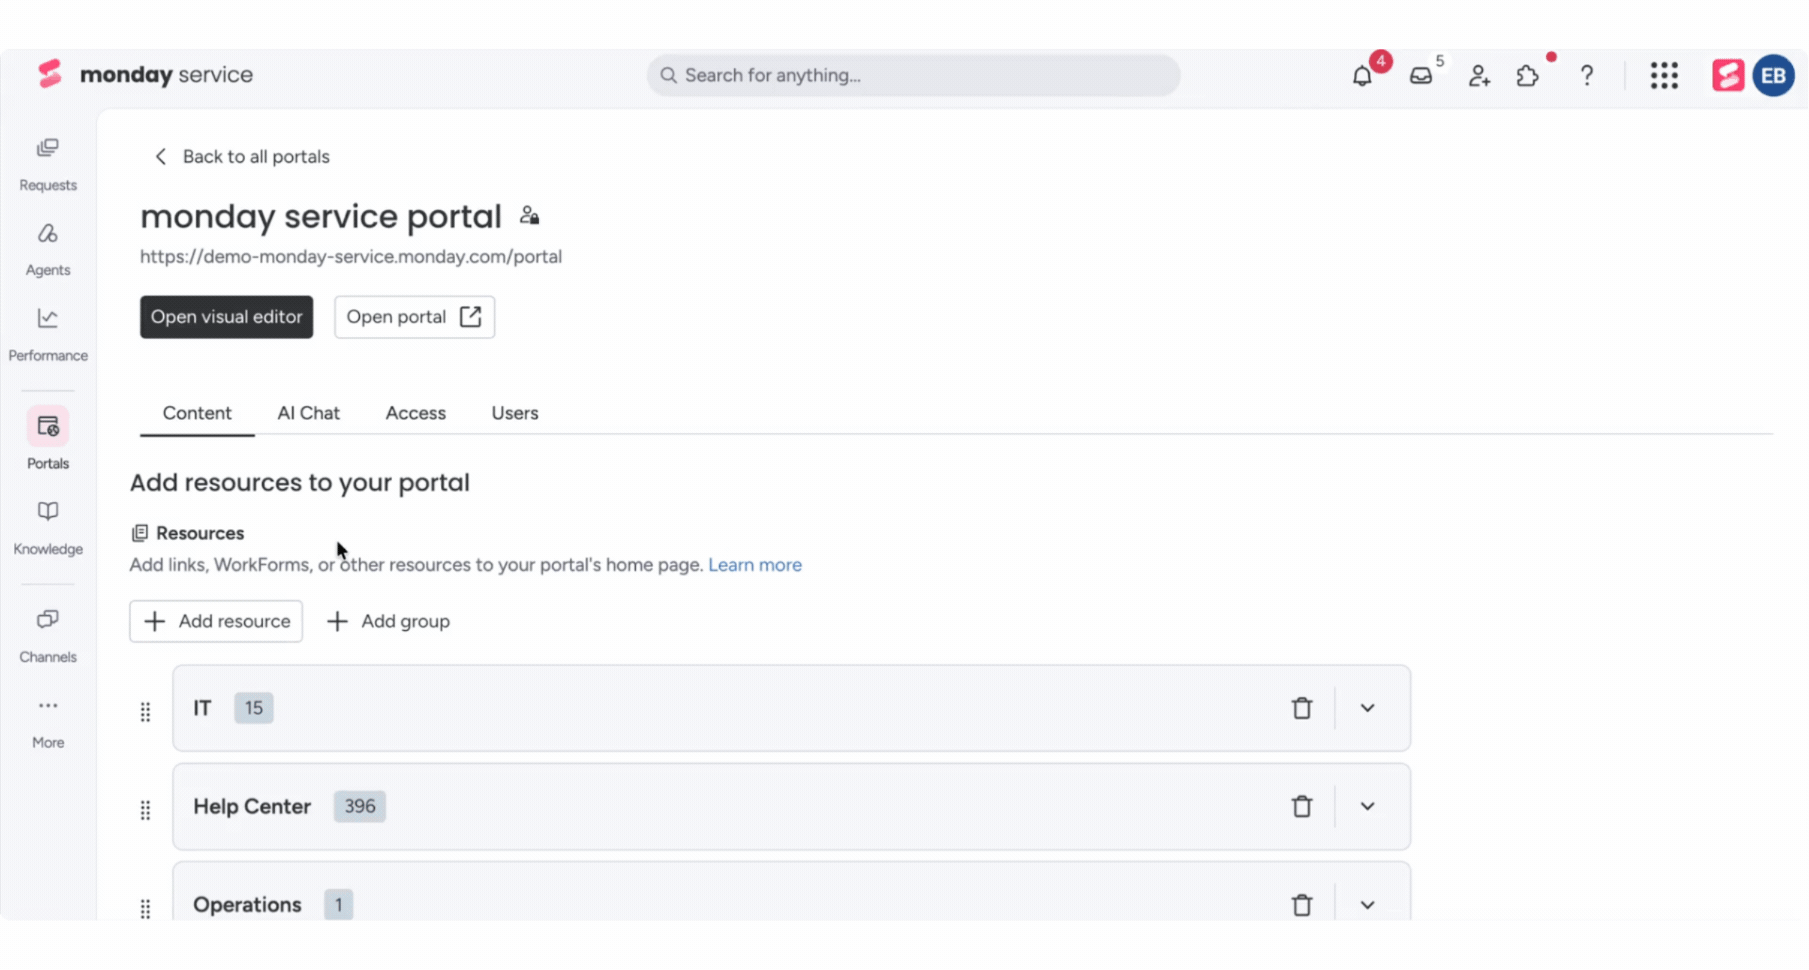Open the apps marketplace puzzle icon
Image resolution: width=1809 pixels, height=970 pixels.
[x=1527, y=76]
